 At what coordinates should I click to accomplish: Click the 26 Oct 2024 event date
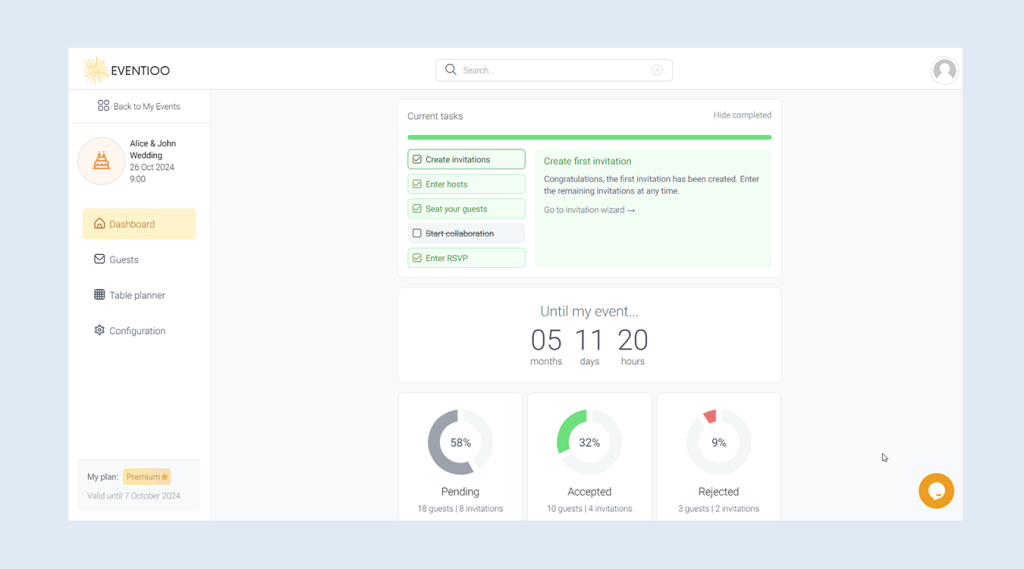(x=152, y=167)
